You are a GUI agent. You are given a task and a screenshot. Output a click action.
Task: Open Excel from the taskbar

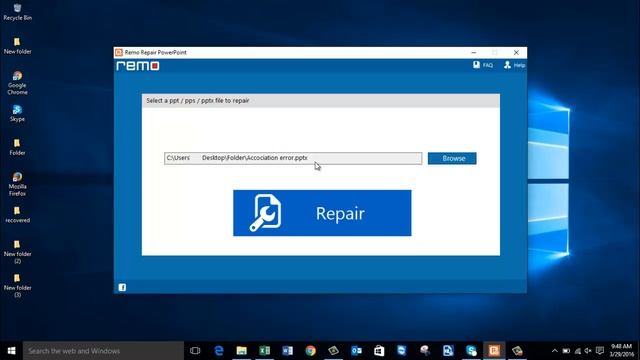264,351
